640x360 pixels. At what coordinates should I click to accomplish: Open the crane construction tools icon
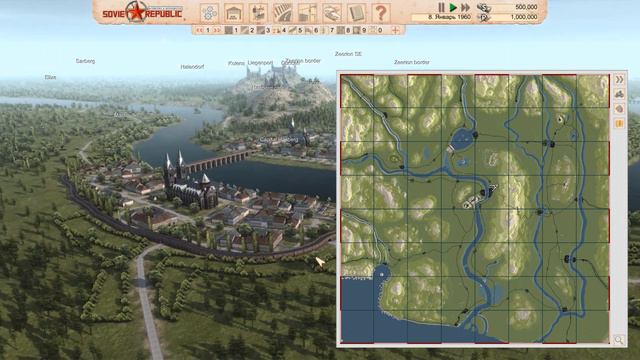coord(307,13)
